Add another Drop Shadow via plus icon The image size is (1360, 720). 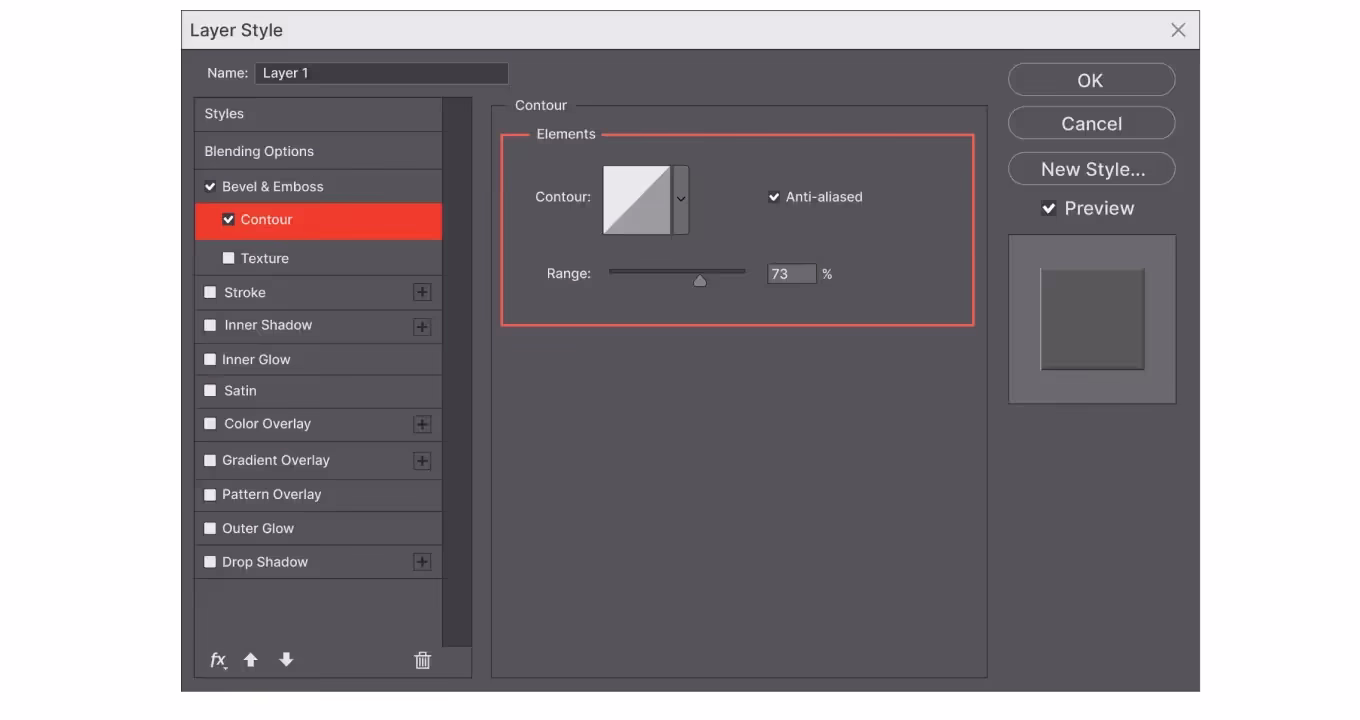point(422,562)
